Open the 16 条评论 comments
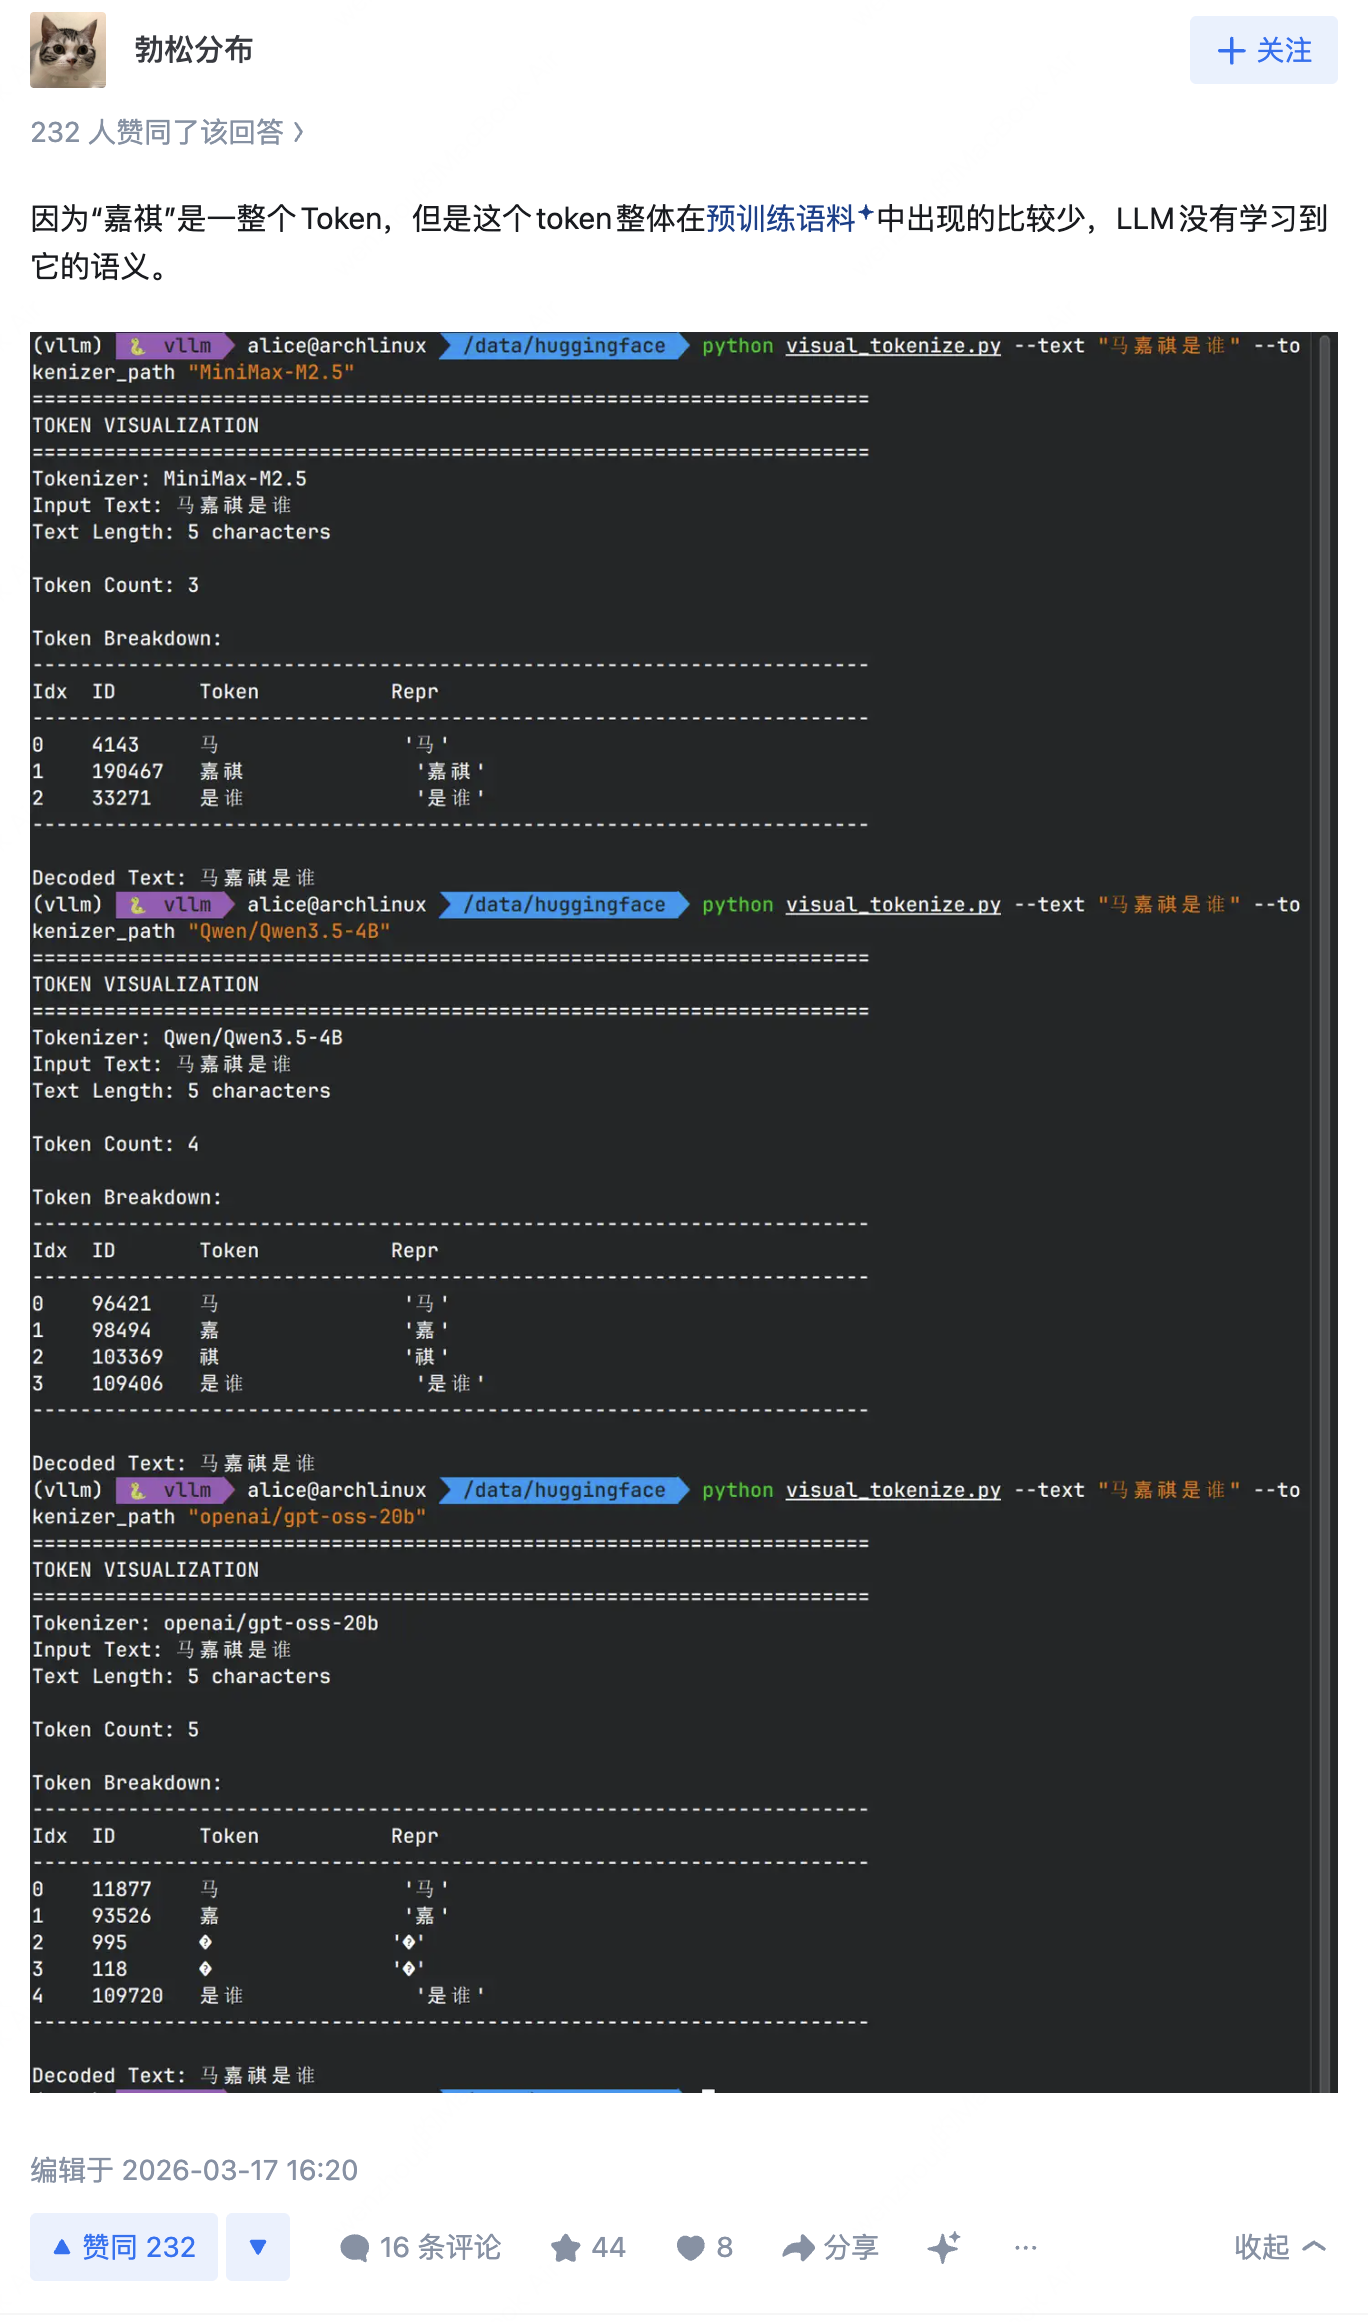 click(421, 2247)
